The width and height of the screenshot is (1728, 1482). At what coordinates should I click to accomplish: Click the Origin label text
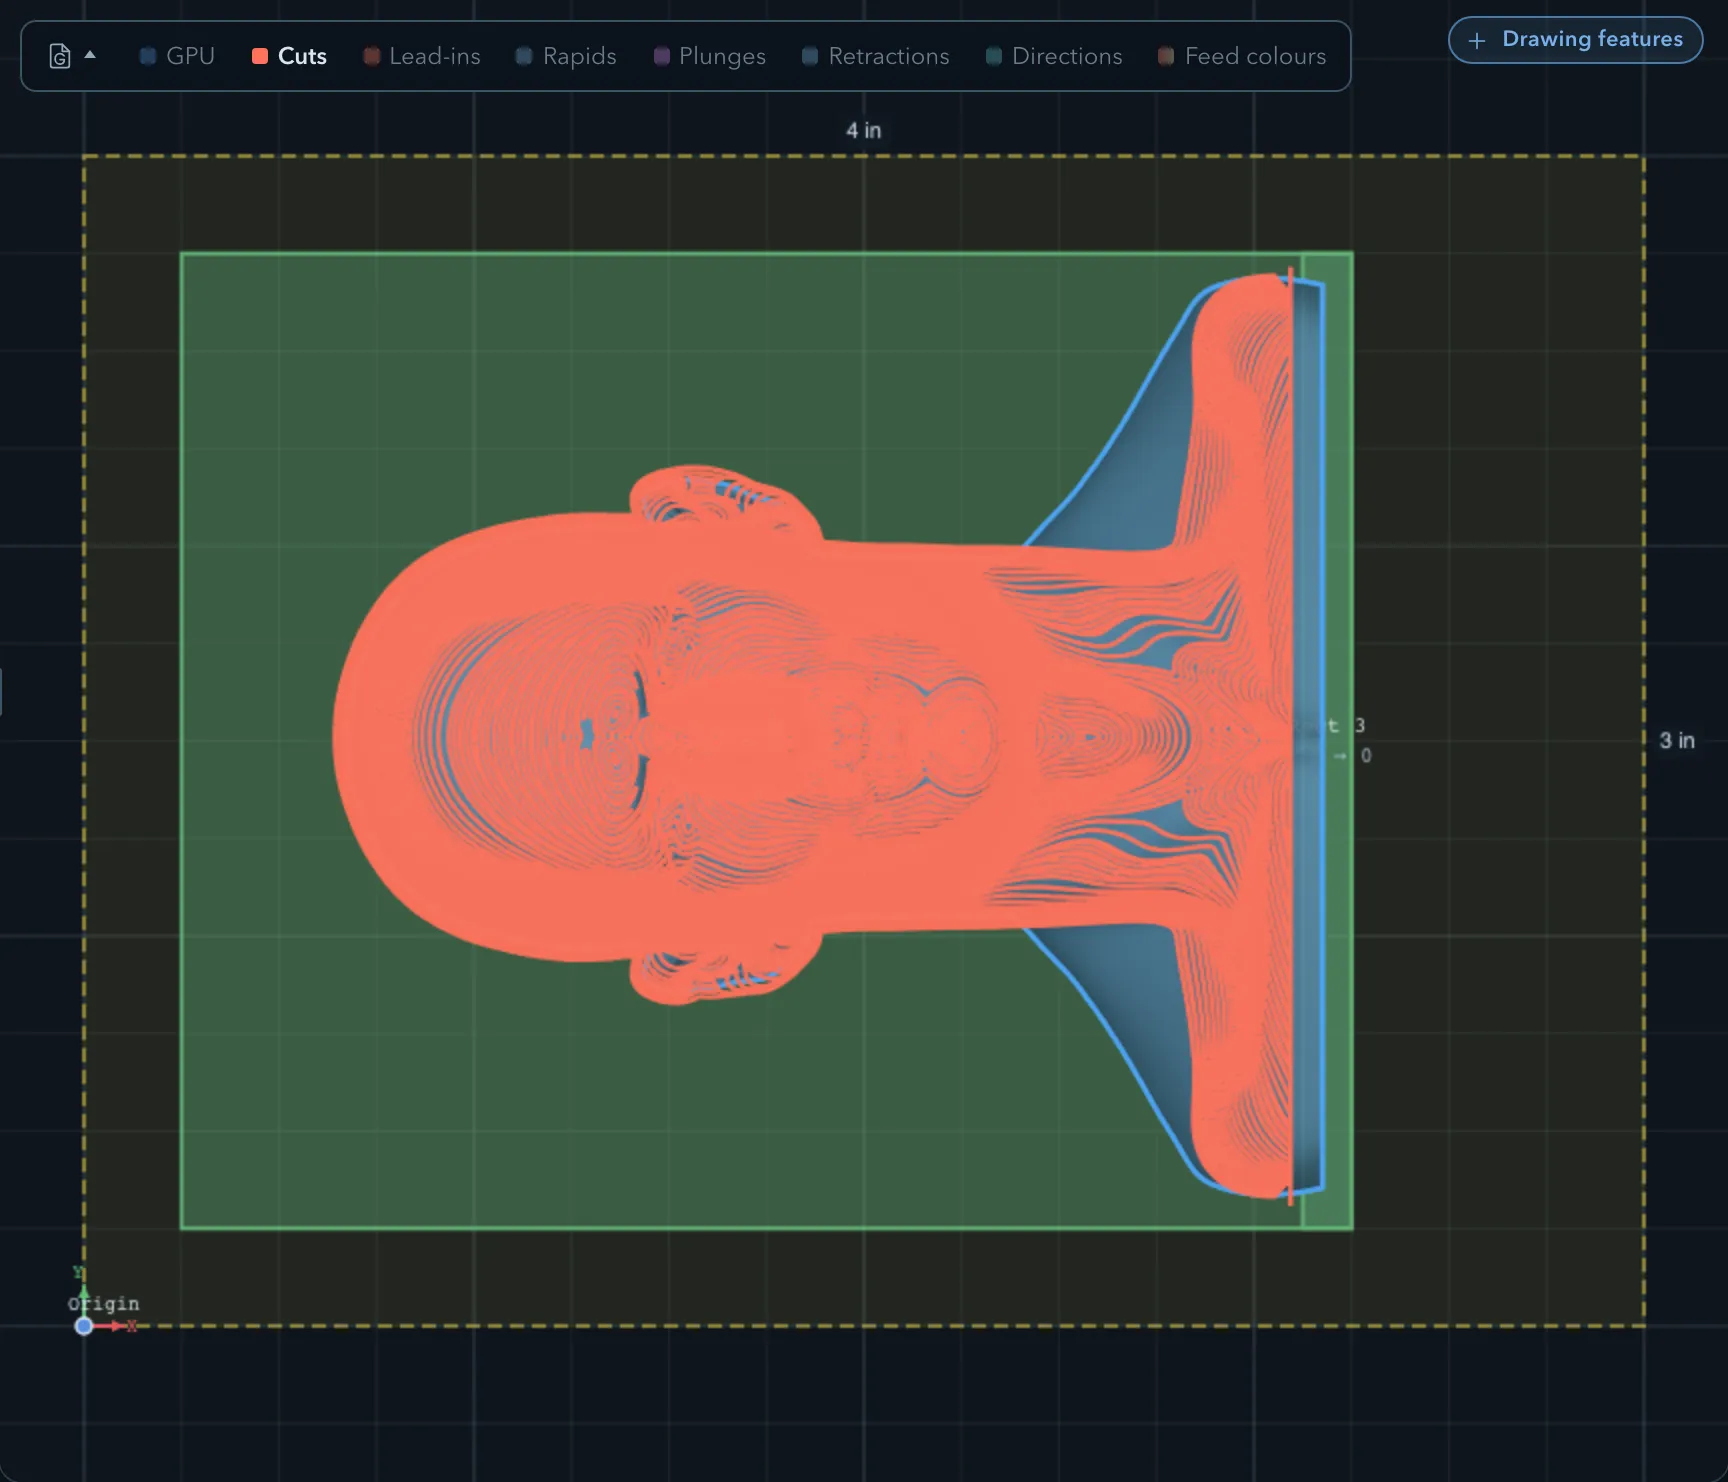pos(104,1304)
